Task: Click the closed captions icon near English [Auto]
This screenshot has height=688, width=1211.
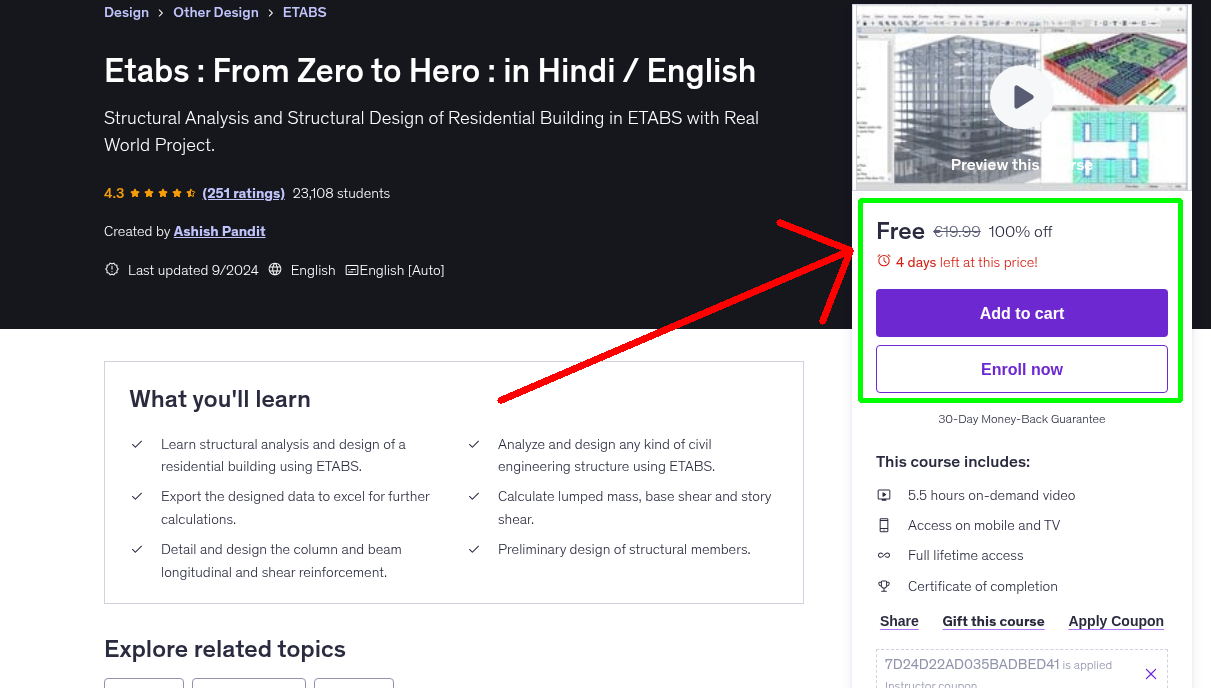Action: [x=351, y=270]
